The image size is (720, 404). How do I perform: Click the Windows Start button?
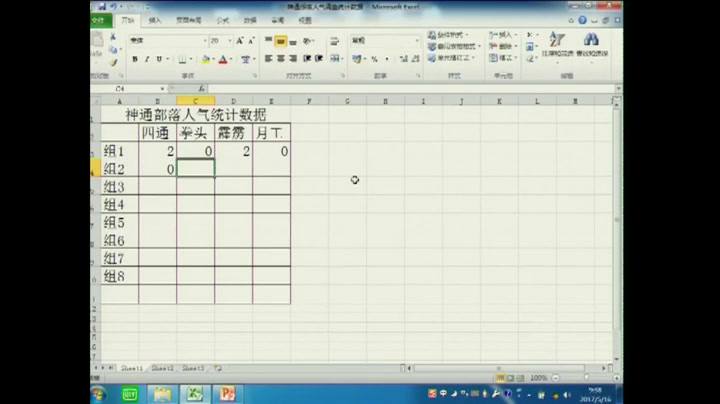point(99,393)
